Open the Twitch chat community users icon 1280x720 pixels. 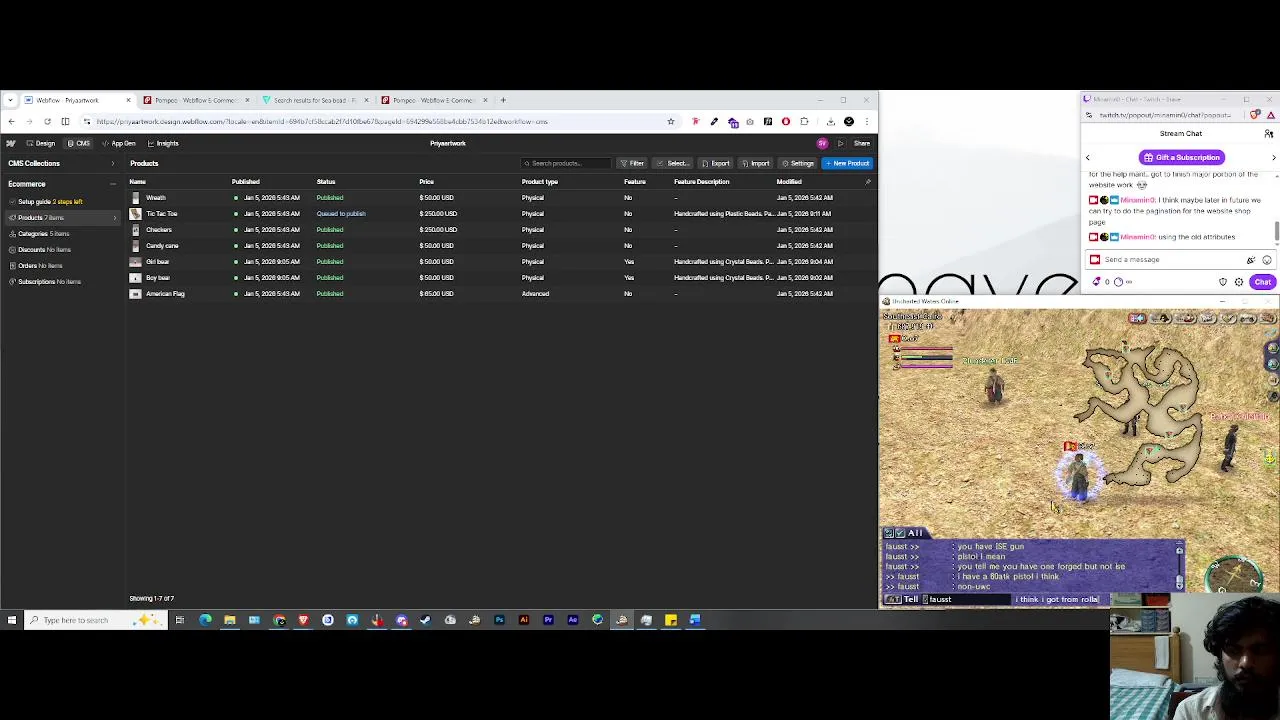tap(1268, 134)
